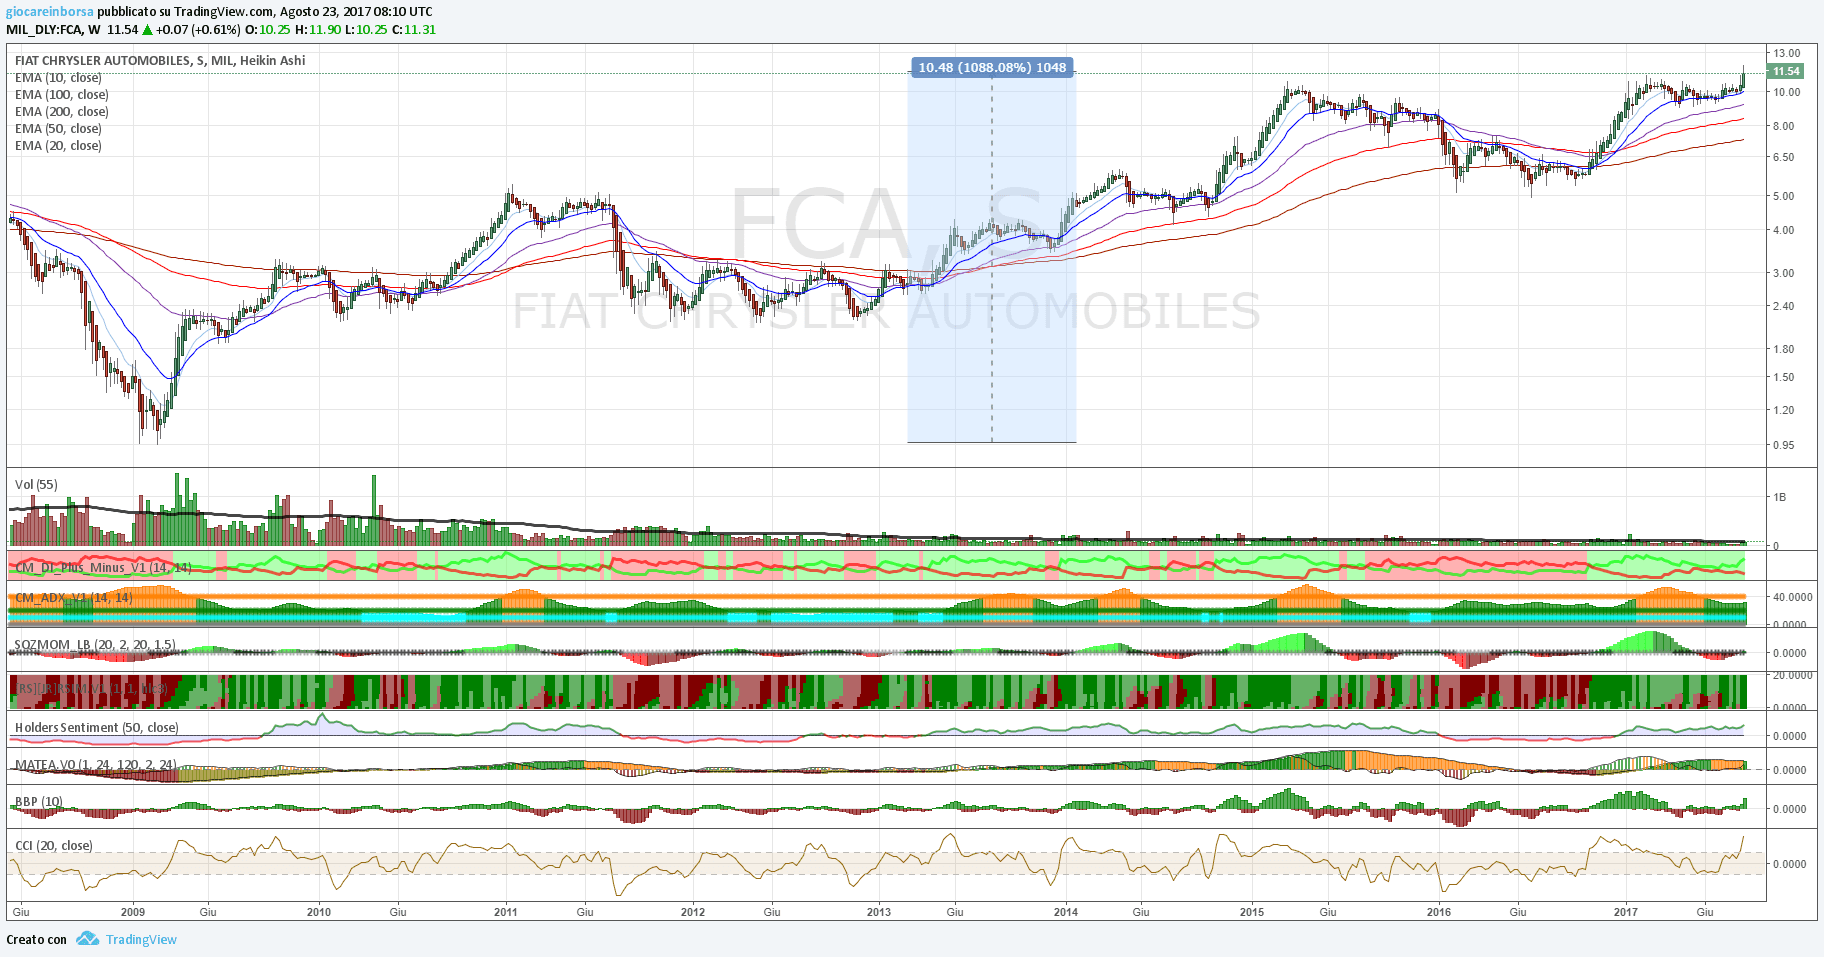Screen dimensions: 1824x957
Task: Click the 4.00 price scale label
Action: coord(1783,229)
